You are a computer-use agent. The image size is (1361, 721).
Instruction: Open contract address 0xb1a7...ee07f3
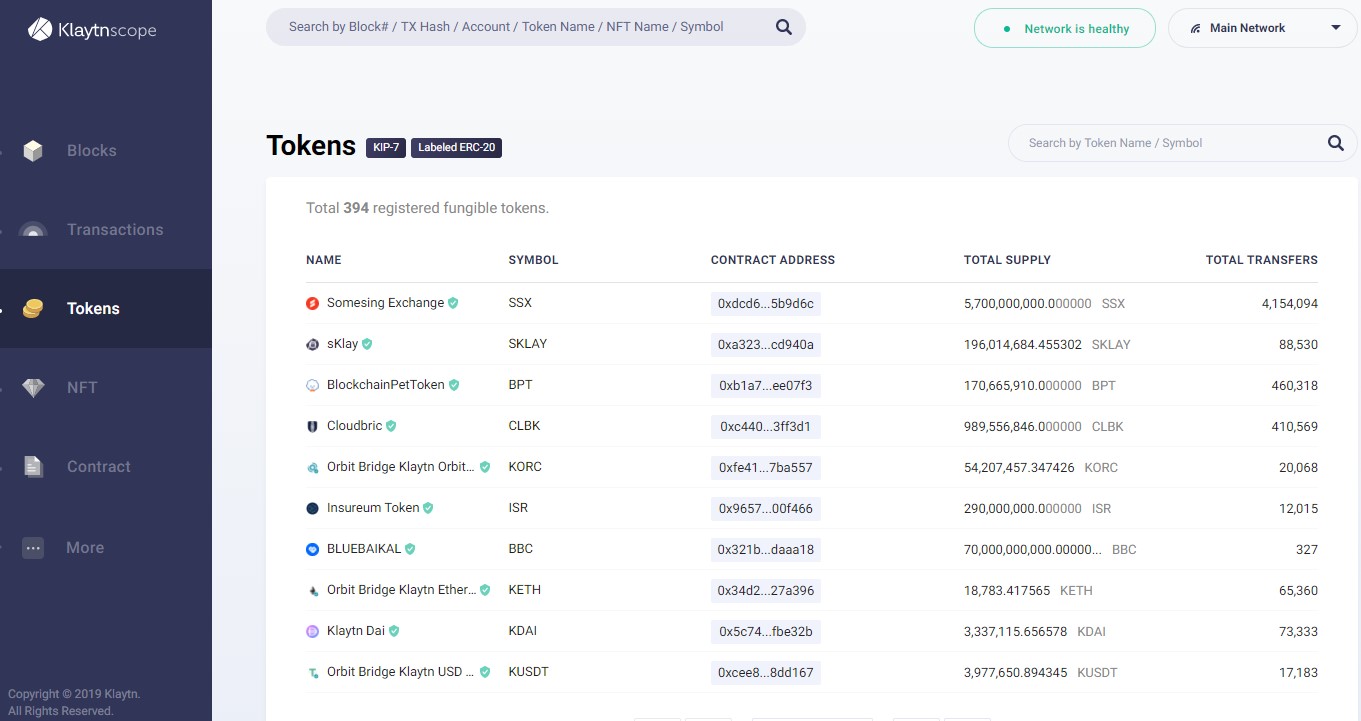[x=766, y=386]
